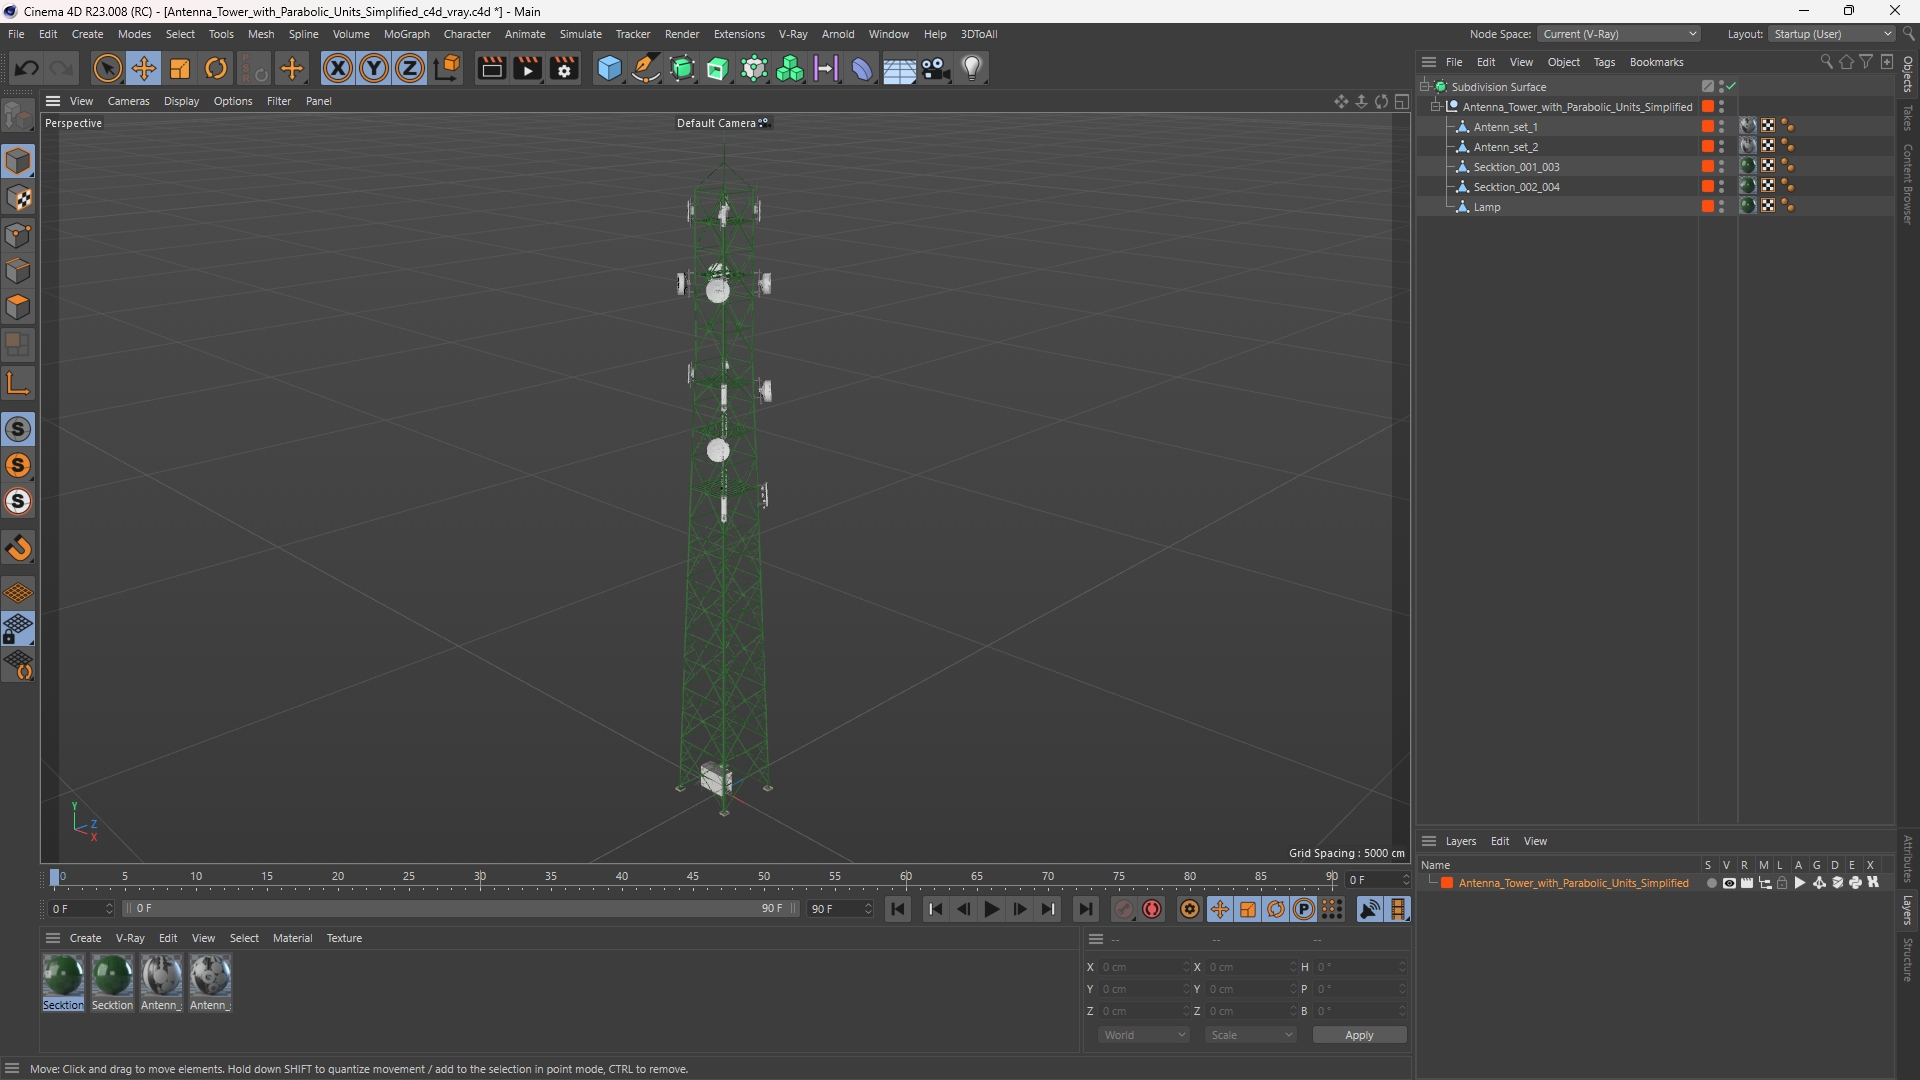Click the orange layer color swatch

coord(1446,883)
